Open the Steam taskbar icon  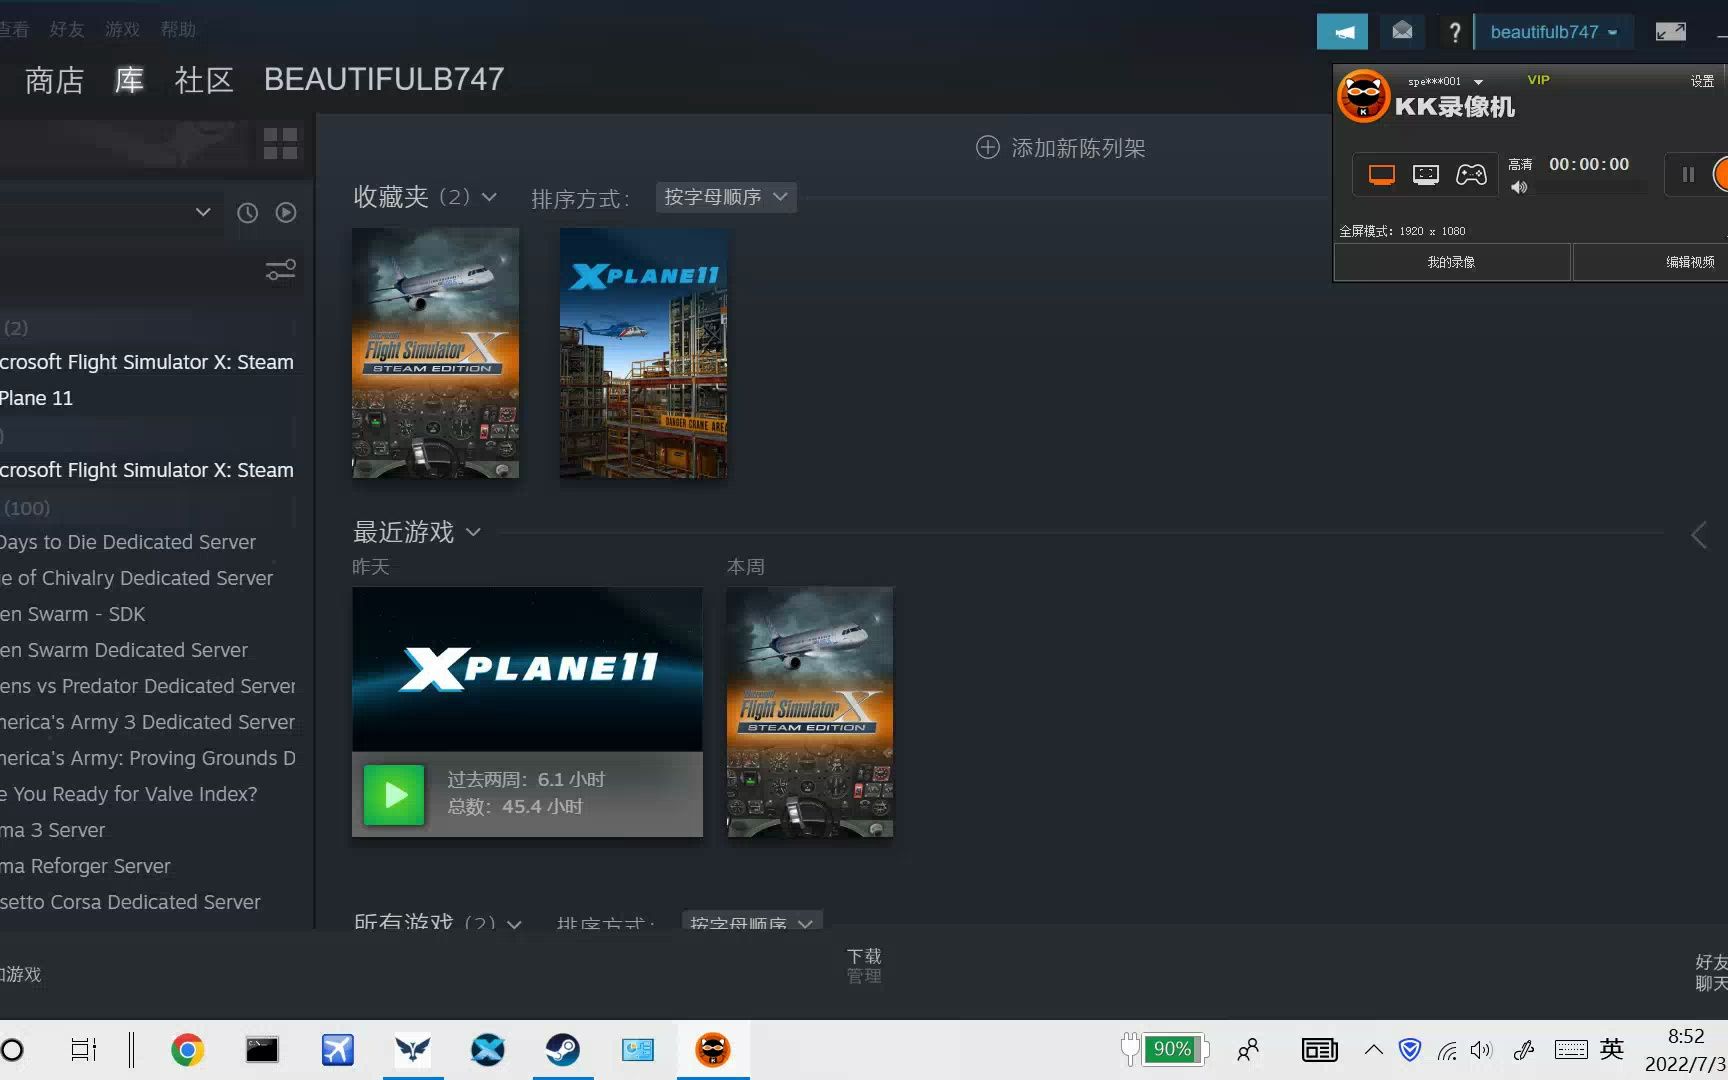click(562, 1050)
